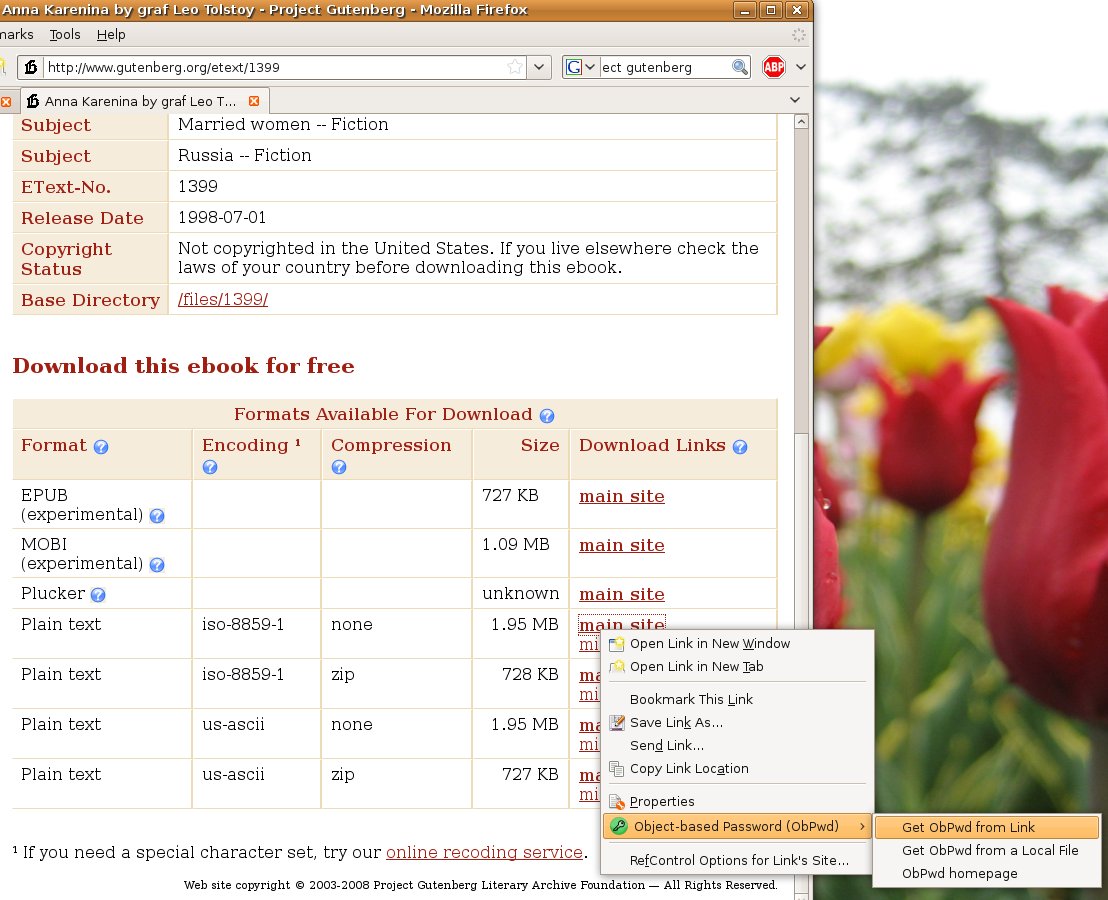This screenshot has height=900, width=1108.
Task: Select Bookmark This Link
Action: coord(735,699)
